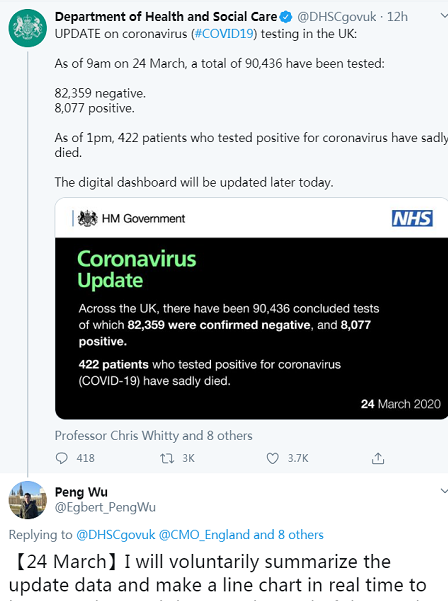Click the Peng Wu display name
This screenshot has height=601, width=448.
click(x=81, y=492)
